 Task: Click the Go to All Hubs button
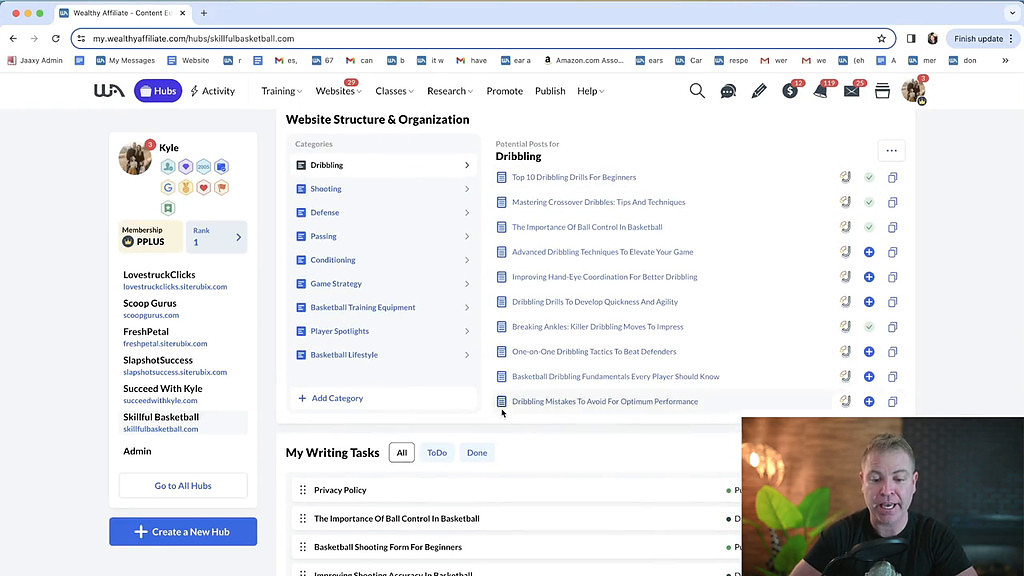(183, 486)
